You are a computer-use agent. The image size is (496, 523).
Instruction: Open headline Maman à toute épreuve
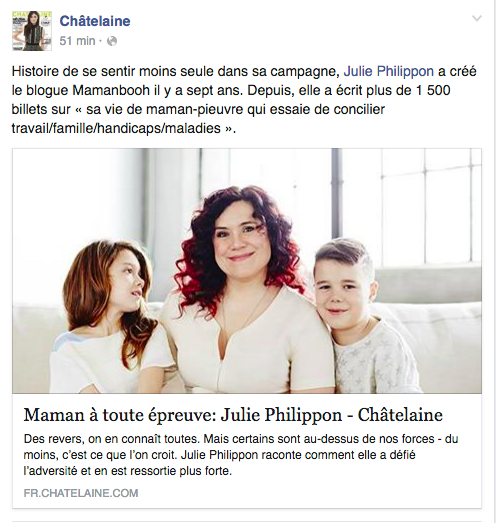pos(233,415)
